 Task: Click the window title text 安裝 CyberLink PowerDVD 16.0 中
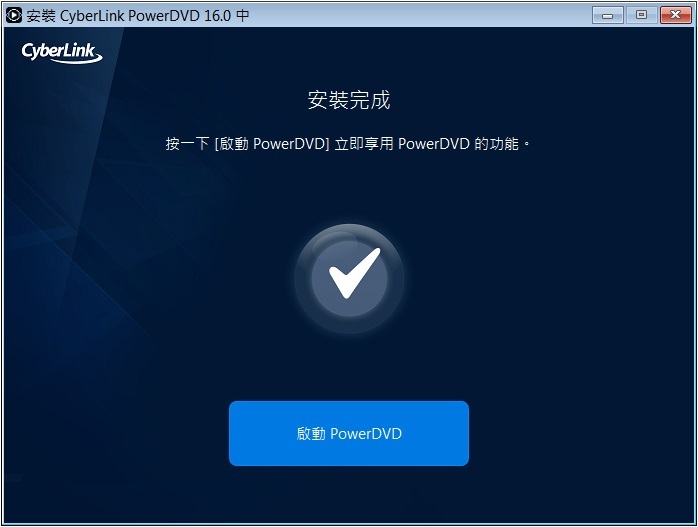coord(138,16)
